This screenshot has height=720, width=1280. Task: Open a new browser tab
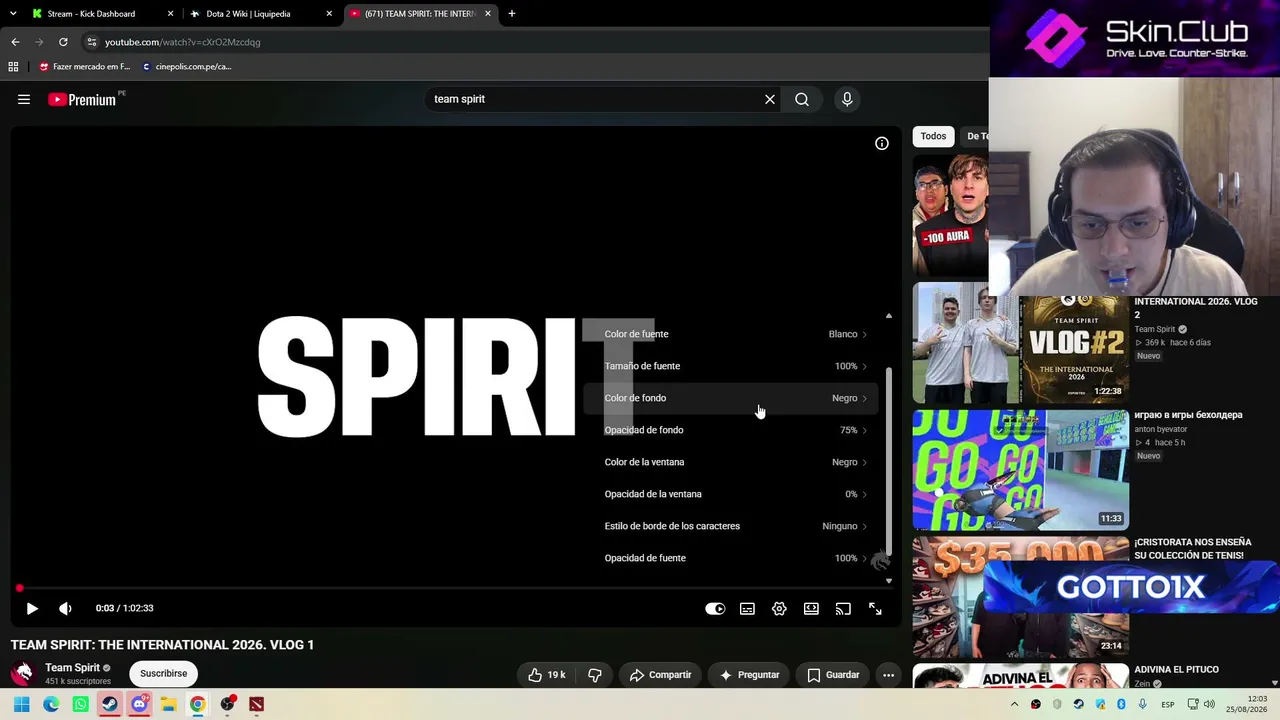coord(512,14)
